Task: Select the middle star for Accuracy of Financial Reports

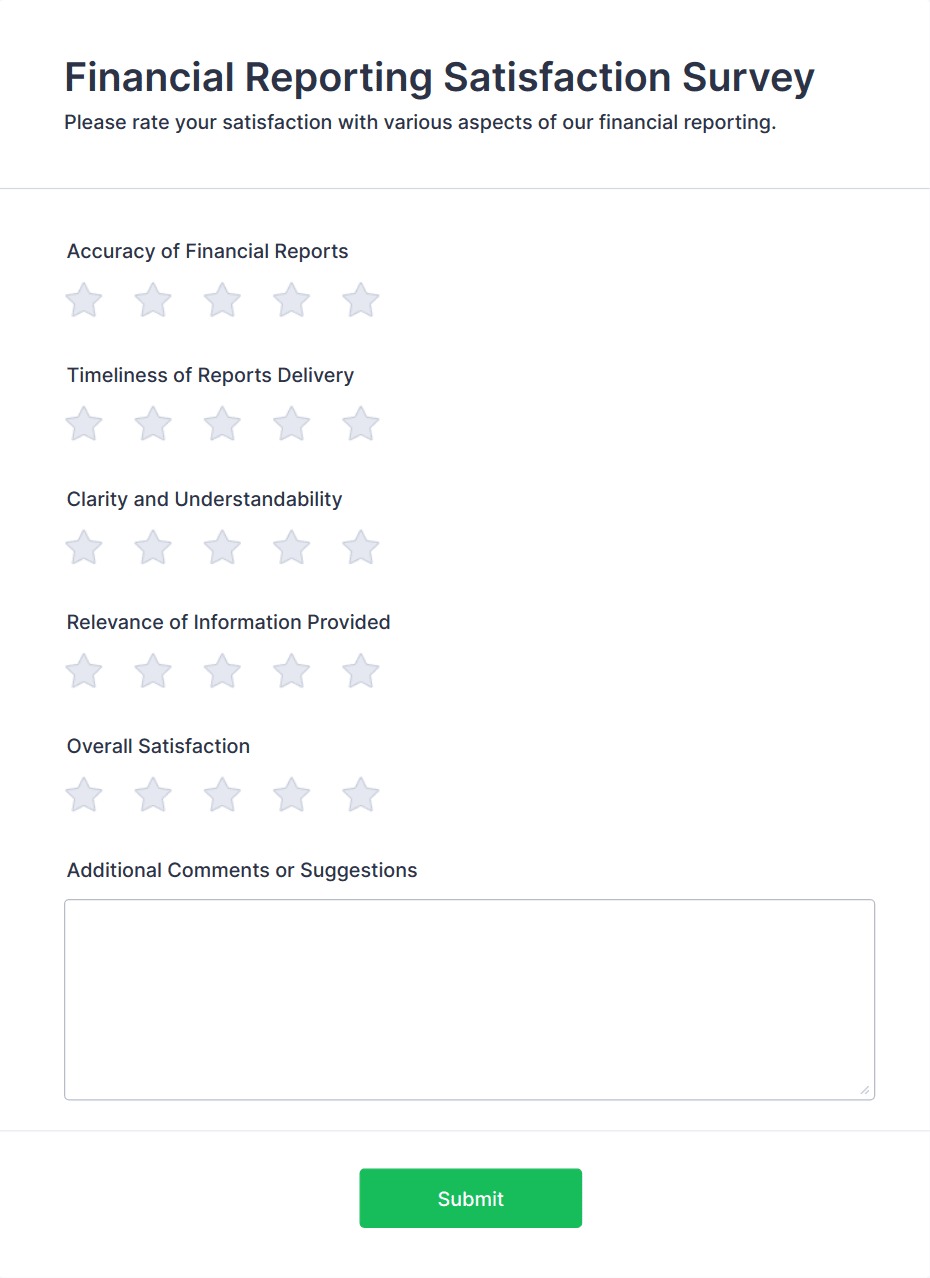Action: click(222, 300)
